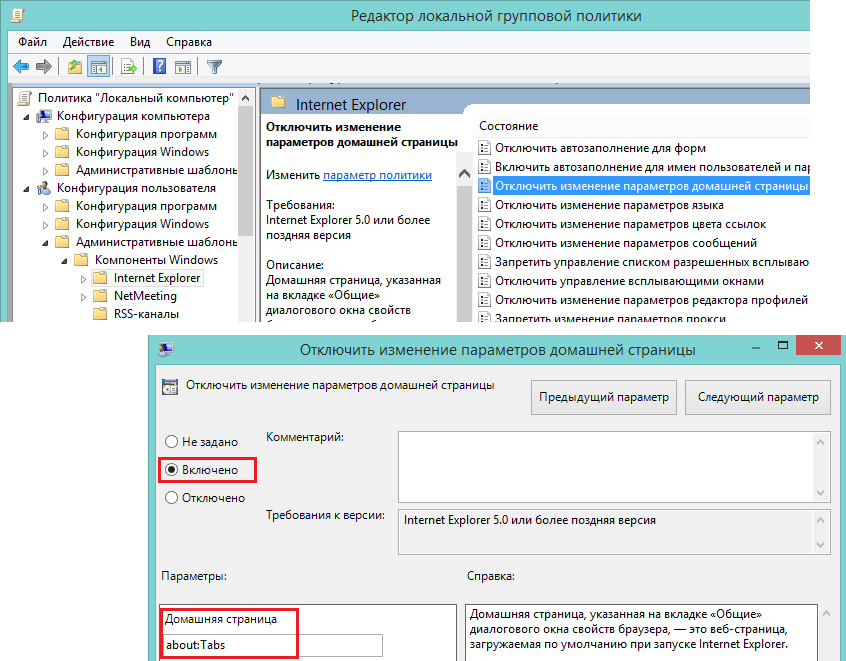Viewport: 846px width, 661px height.
Task: Select the 'Включено' radio button
Action: coord(172,469)
